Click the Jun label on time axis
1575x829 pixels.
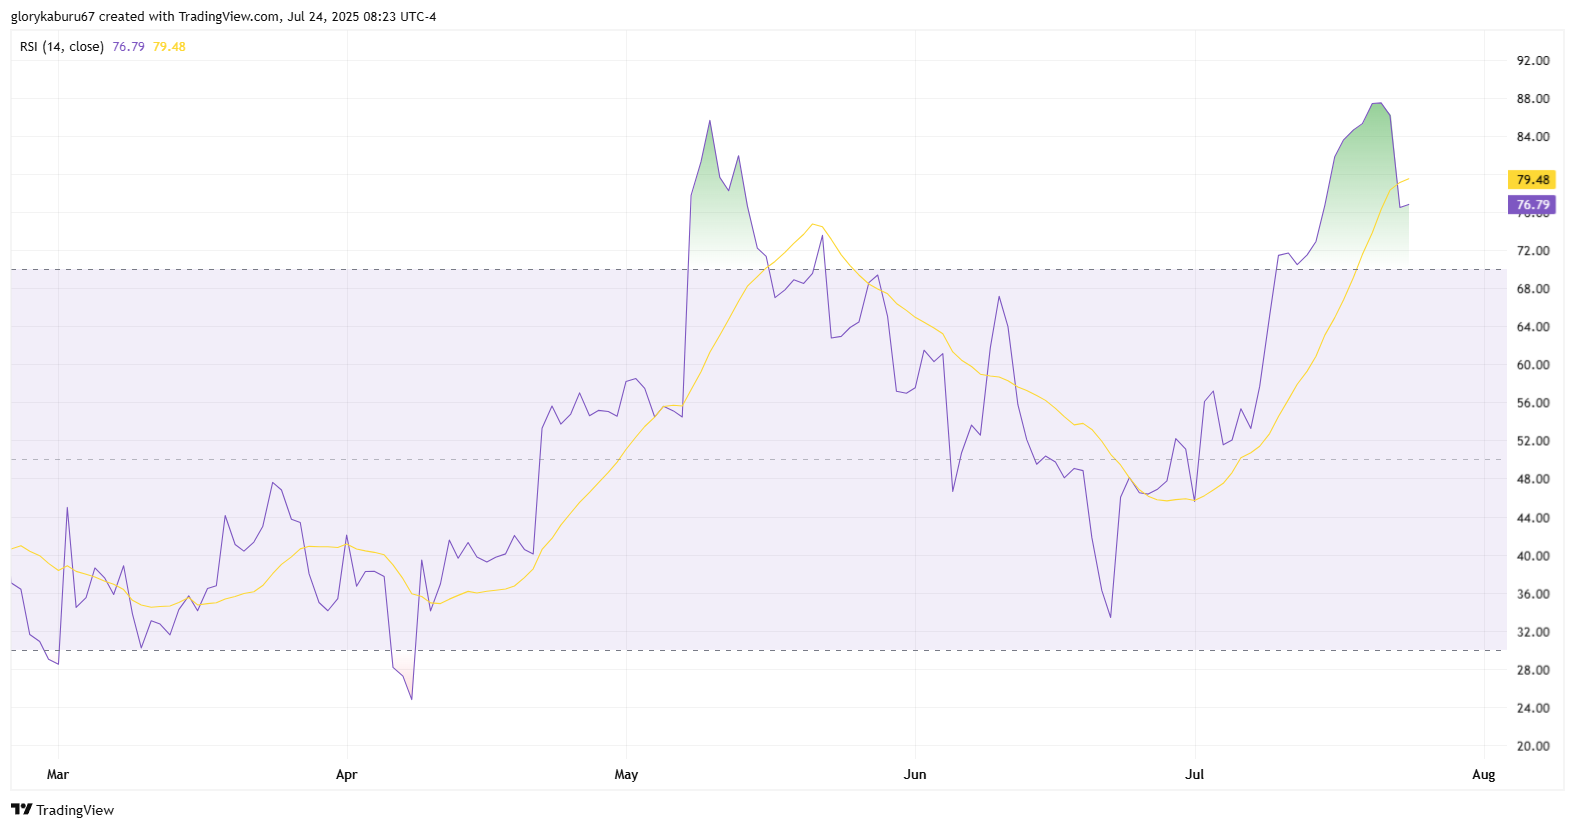915,775
